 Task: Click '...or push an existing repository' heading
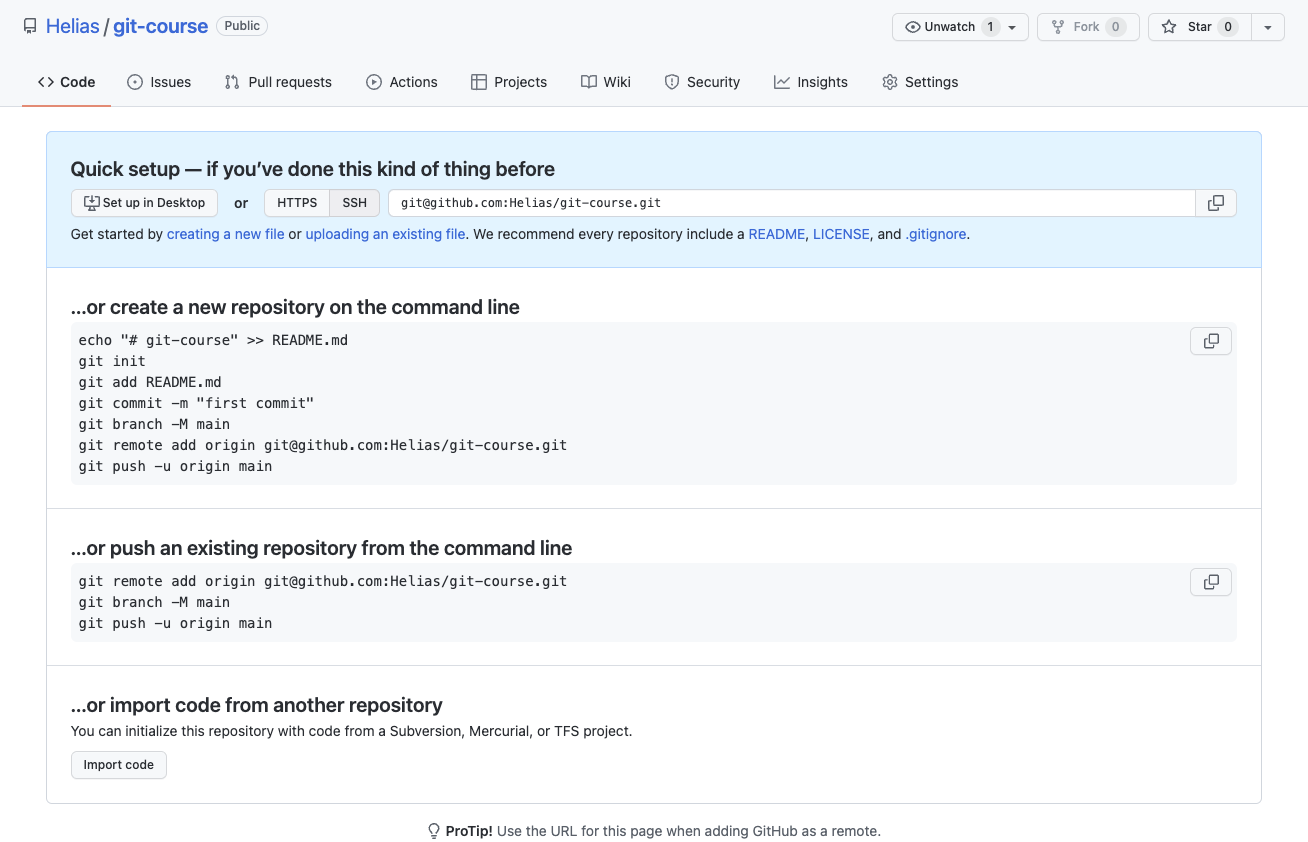click(x=322, y=548)
